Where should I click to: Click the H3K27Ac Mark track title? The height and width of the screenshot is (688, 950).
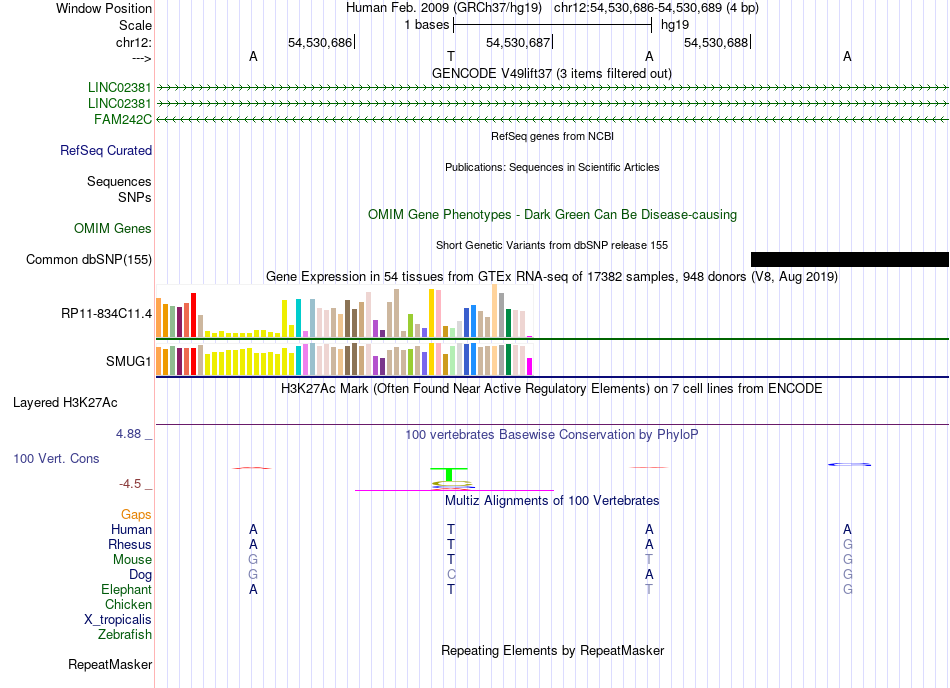pyautogui.click(x=551, y=388)
